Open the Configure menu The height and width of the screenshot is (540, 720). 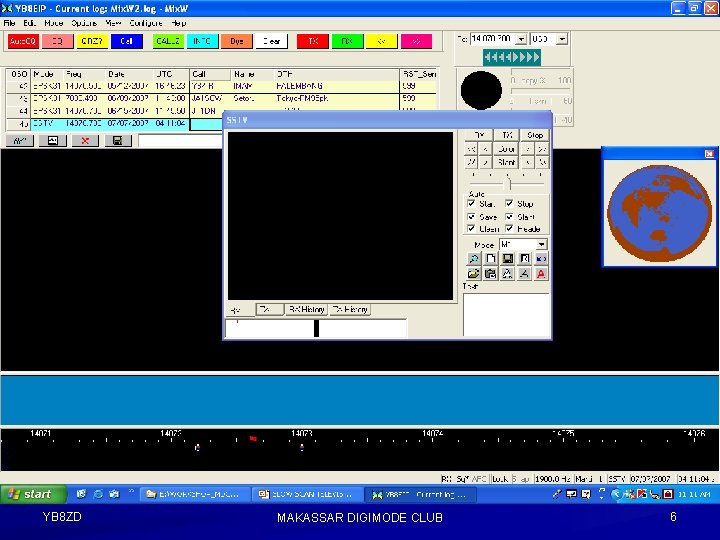pos(146,23)
